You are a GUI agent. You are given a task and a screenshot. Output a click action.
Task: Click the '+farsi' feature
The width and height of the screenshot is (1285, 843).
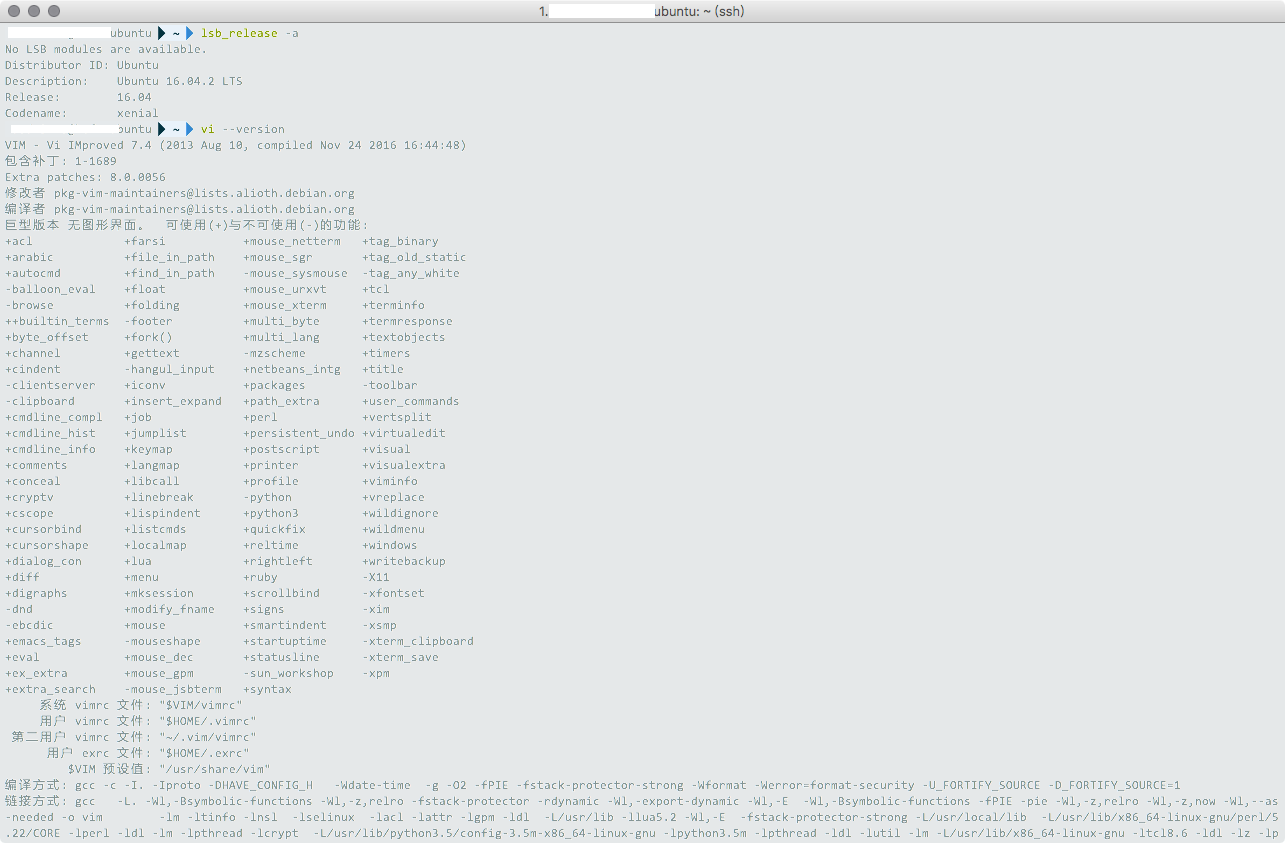pos(145,241)
